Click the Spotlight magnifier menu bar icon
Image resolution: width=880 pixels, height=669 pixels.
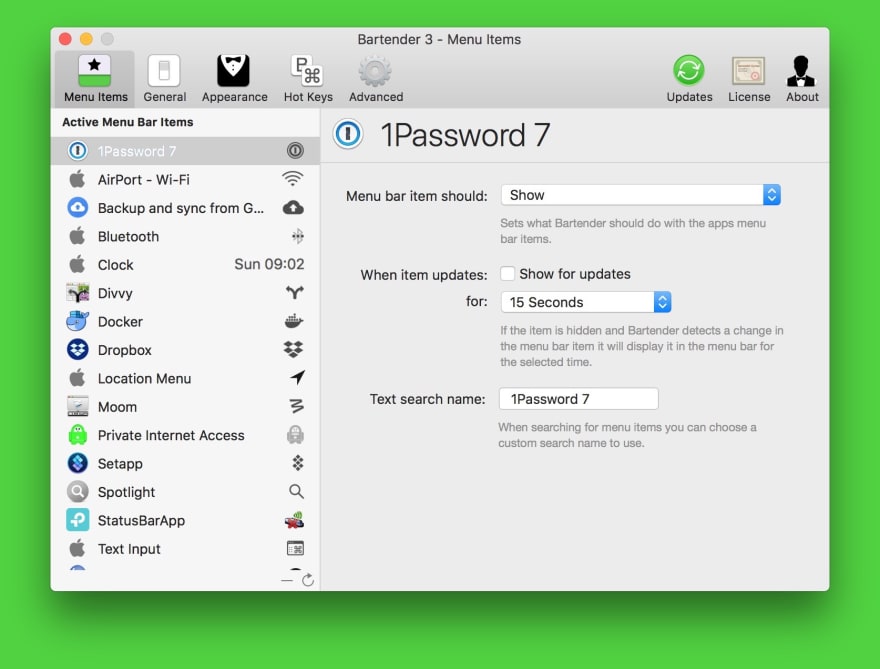coord(296,492)
